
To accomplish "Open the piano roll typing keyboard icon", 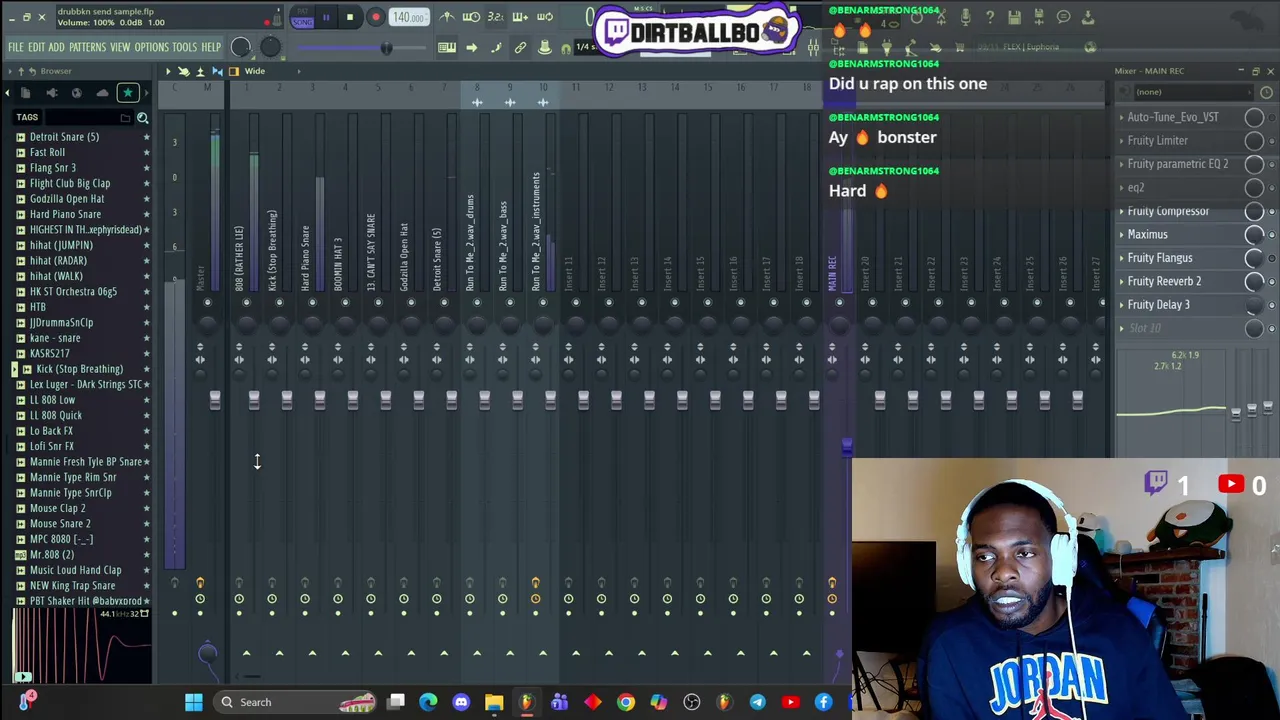I will coord(446,47).
